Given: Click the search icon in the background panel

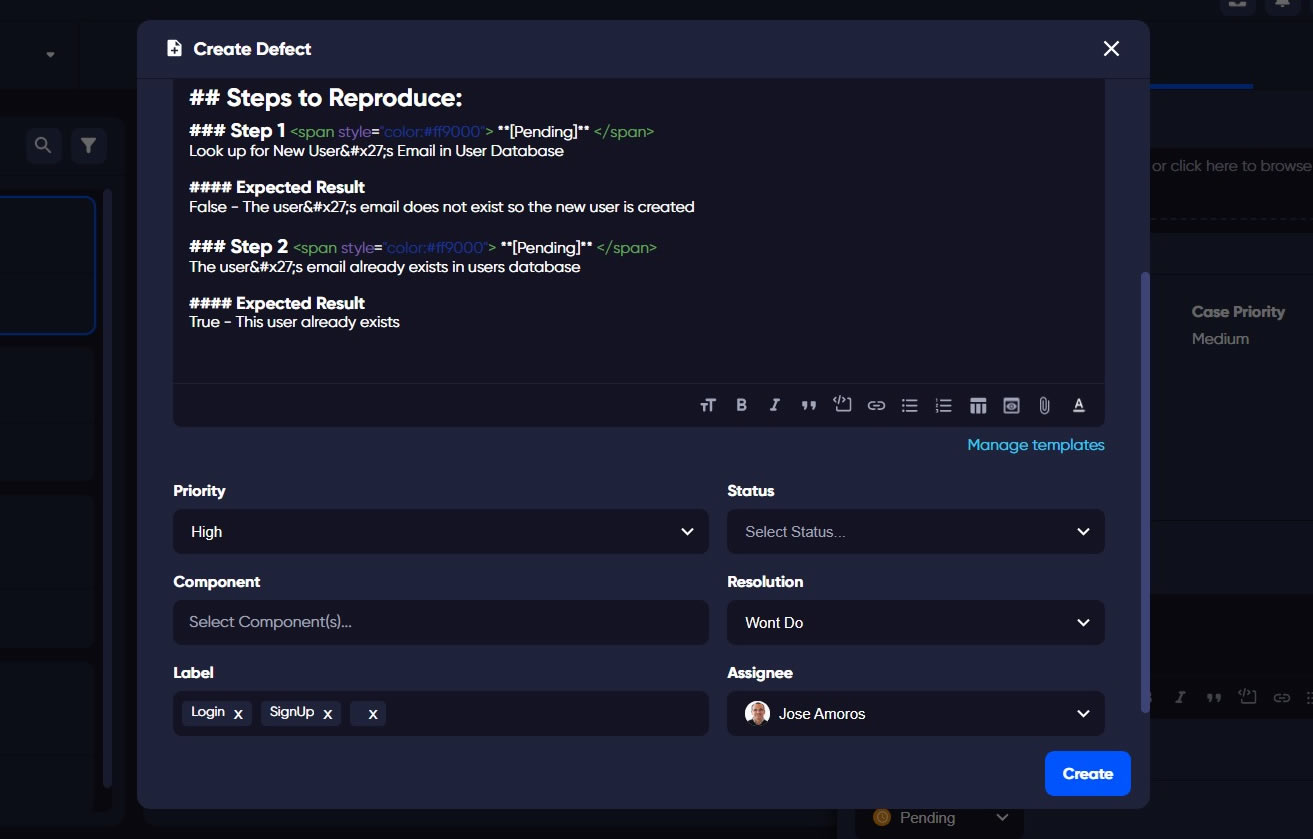Looking at the screenshot, I should pyautogui.click(x=43, y=146).
